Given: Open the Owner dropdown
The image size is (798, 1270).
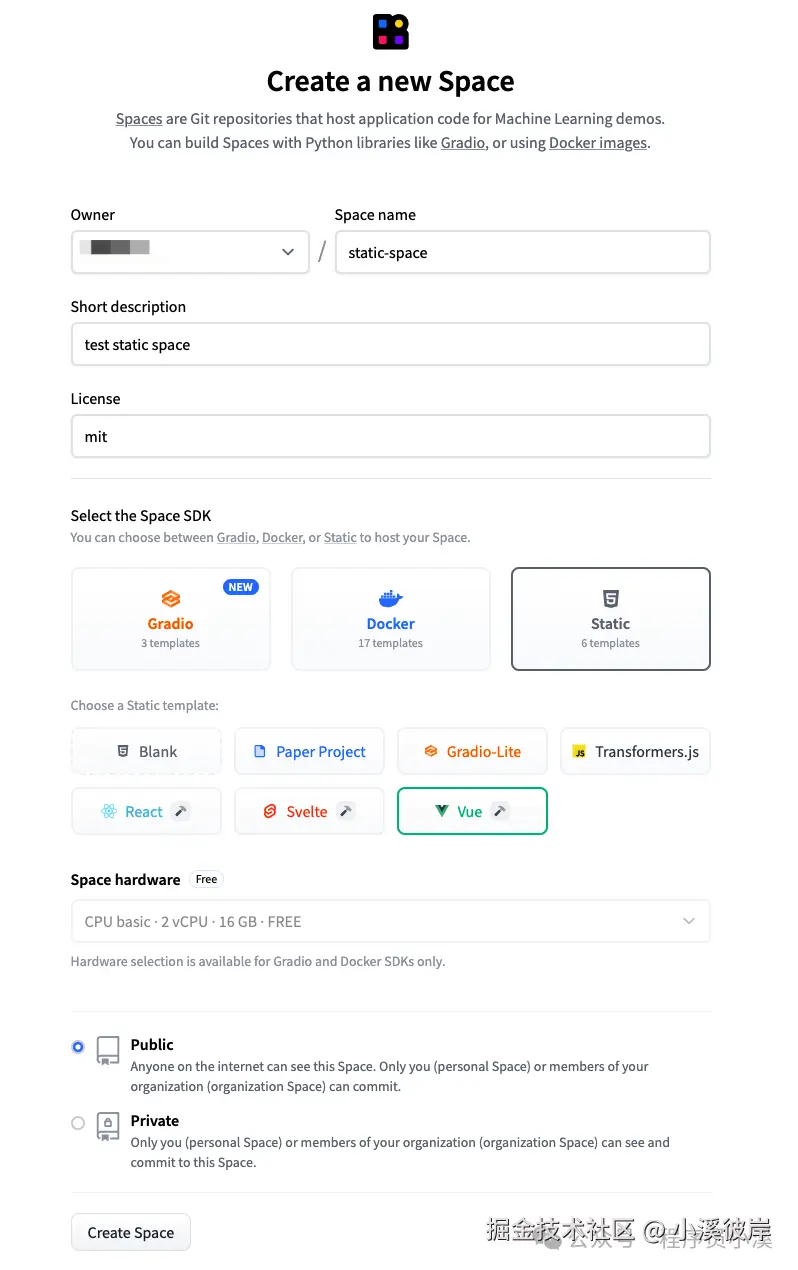Looking at the screenshot, I should (x=190, y=252).
